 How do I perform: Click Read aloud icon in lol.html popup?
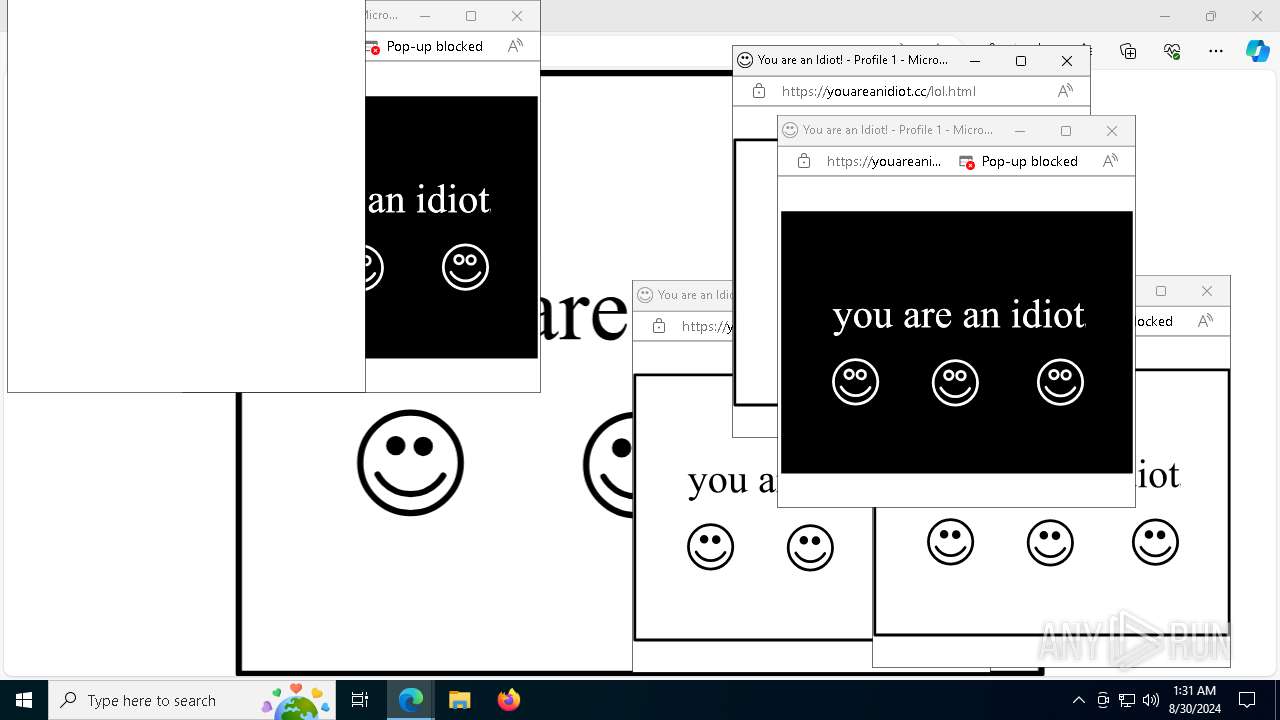tap(1065, 91)
